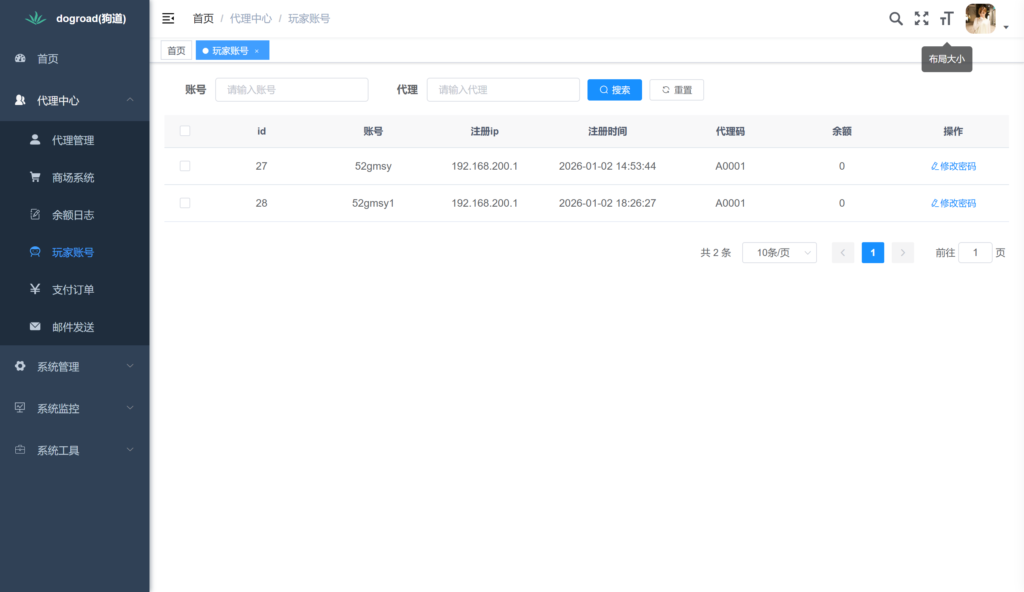The image size is (1024, 592).
Task: Switch to the 首页 tab
Action: coord(176,49)
